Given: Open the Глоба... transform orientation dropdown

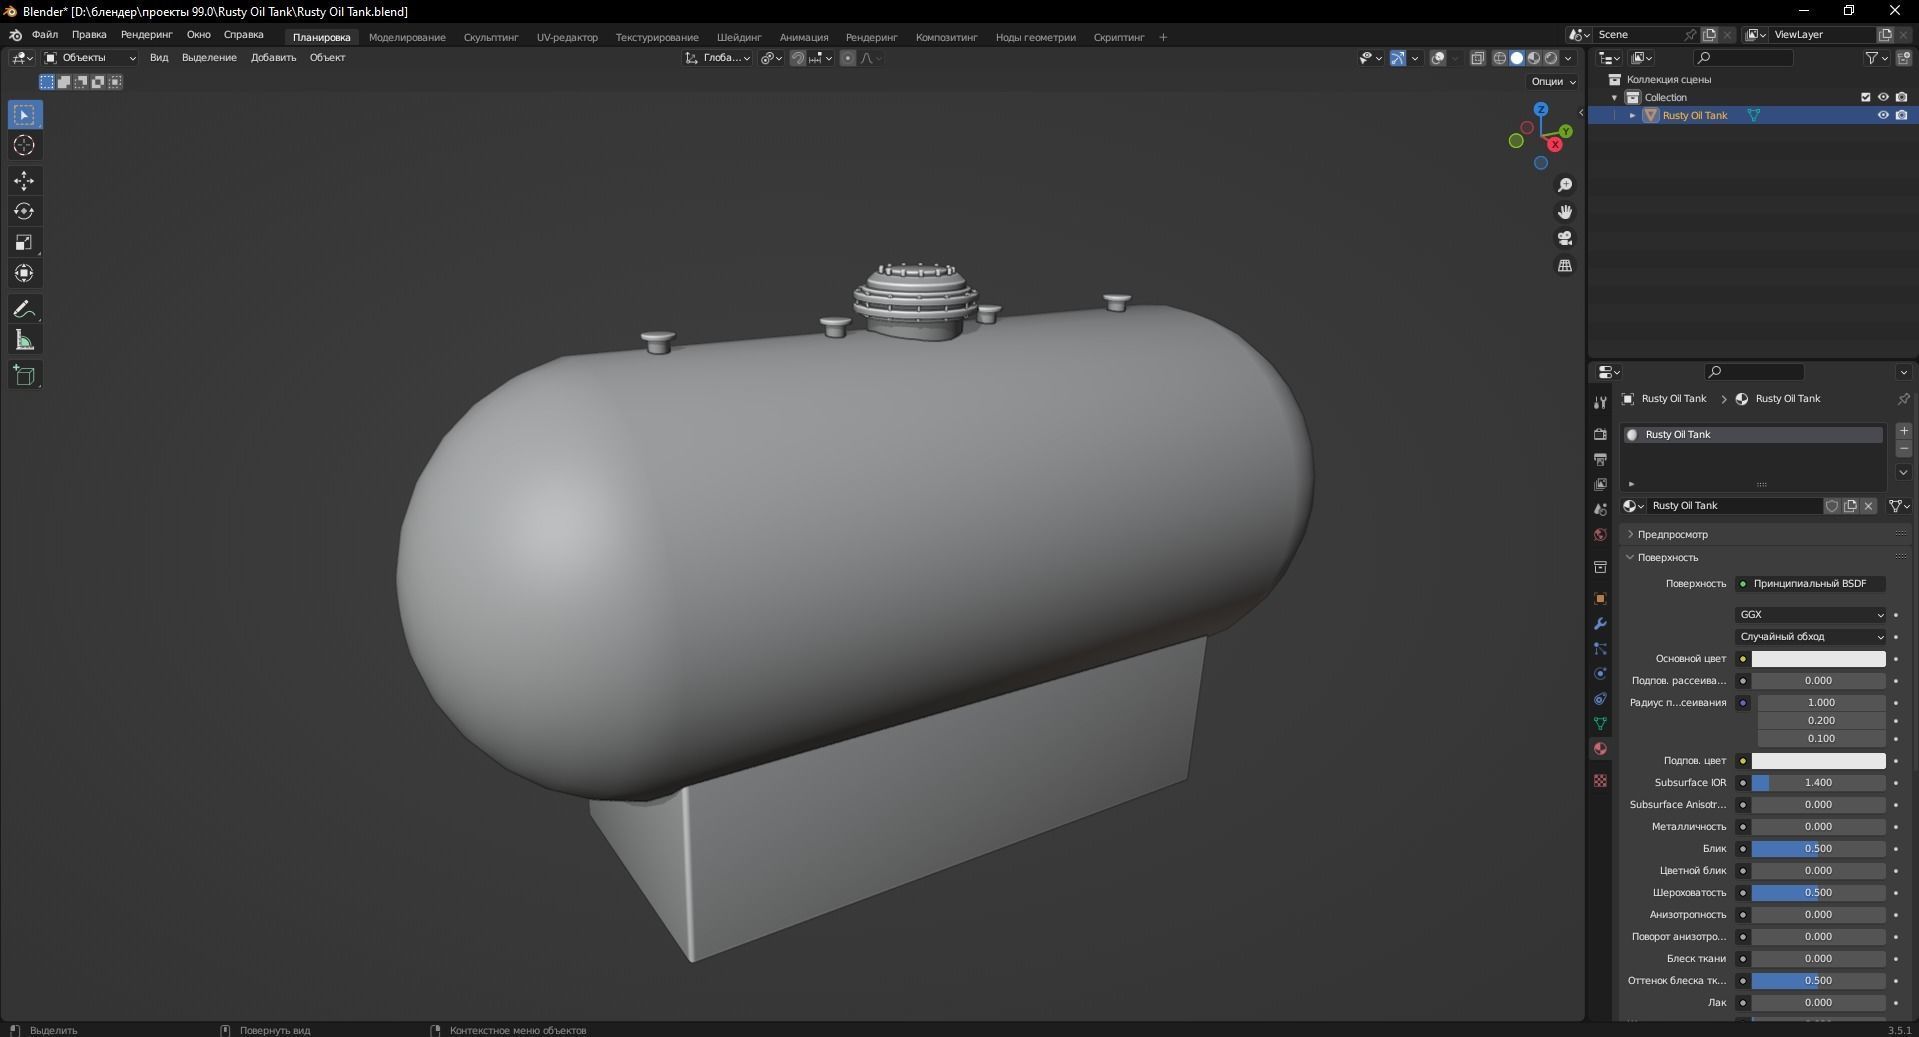Looking at the screenshot, I should tap(718, 58).
